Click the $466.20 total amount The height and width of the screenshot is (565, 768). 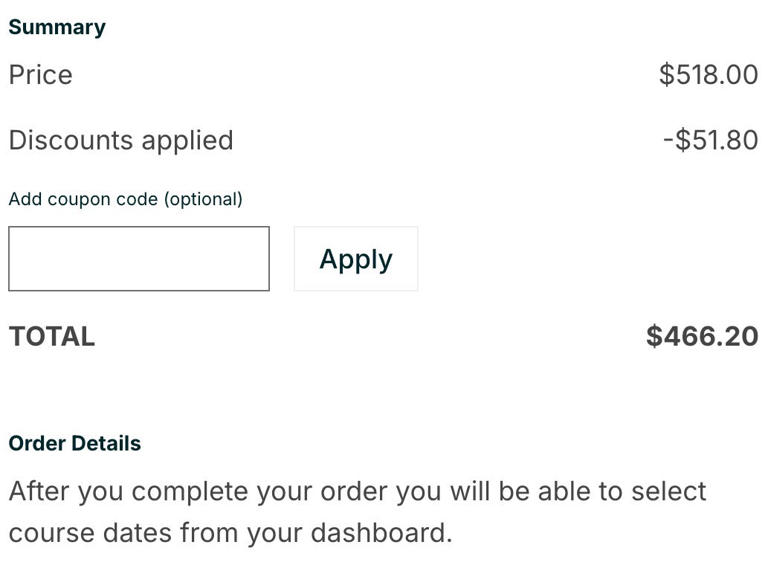click(702, 336)
